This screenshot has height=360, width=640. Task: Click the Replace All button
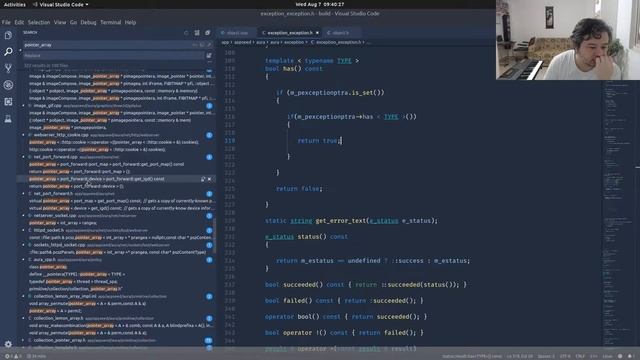(x=209, y=56)
